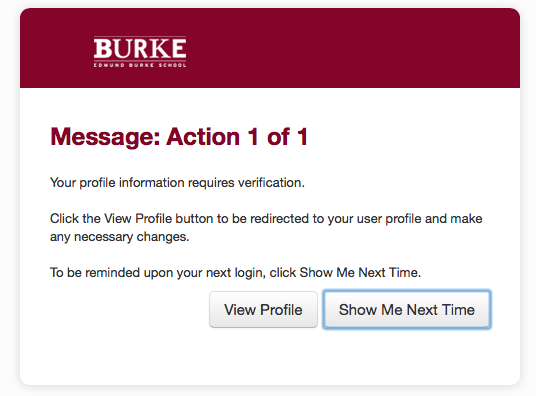Click the Edmund Burke School subtitle
This screenshot has width=536, height=396.
click(x=140, y=65)
